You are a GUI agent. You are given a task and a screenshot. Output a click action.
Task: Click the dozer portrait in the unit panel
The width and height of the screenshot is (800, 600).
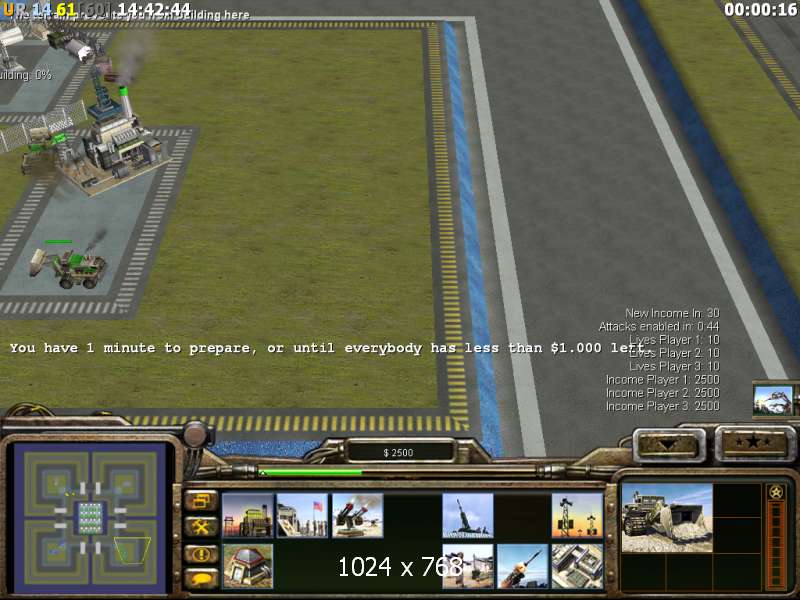pyautogui.click(x=667, y=518)
